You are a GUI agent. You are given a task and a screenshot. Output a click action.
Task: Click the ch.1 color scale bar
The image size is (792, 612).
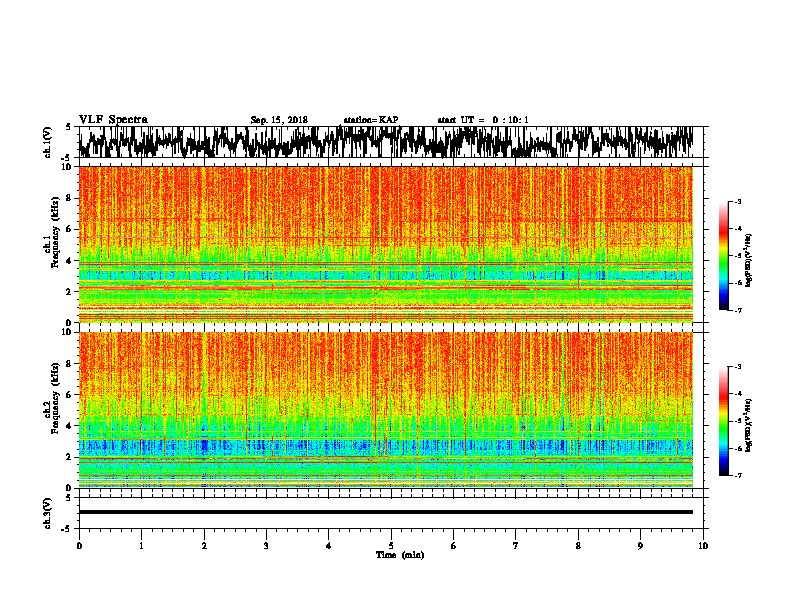point(723,256)
